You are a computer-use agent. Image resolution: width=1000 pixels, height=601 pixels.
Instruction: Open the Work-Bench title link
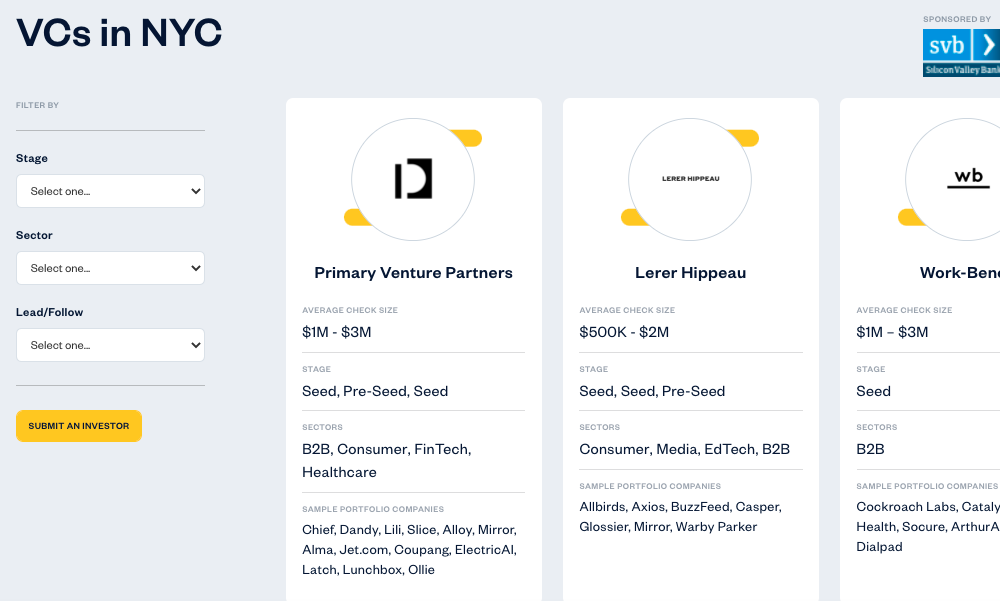[x=960, y=273]
